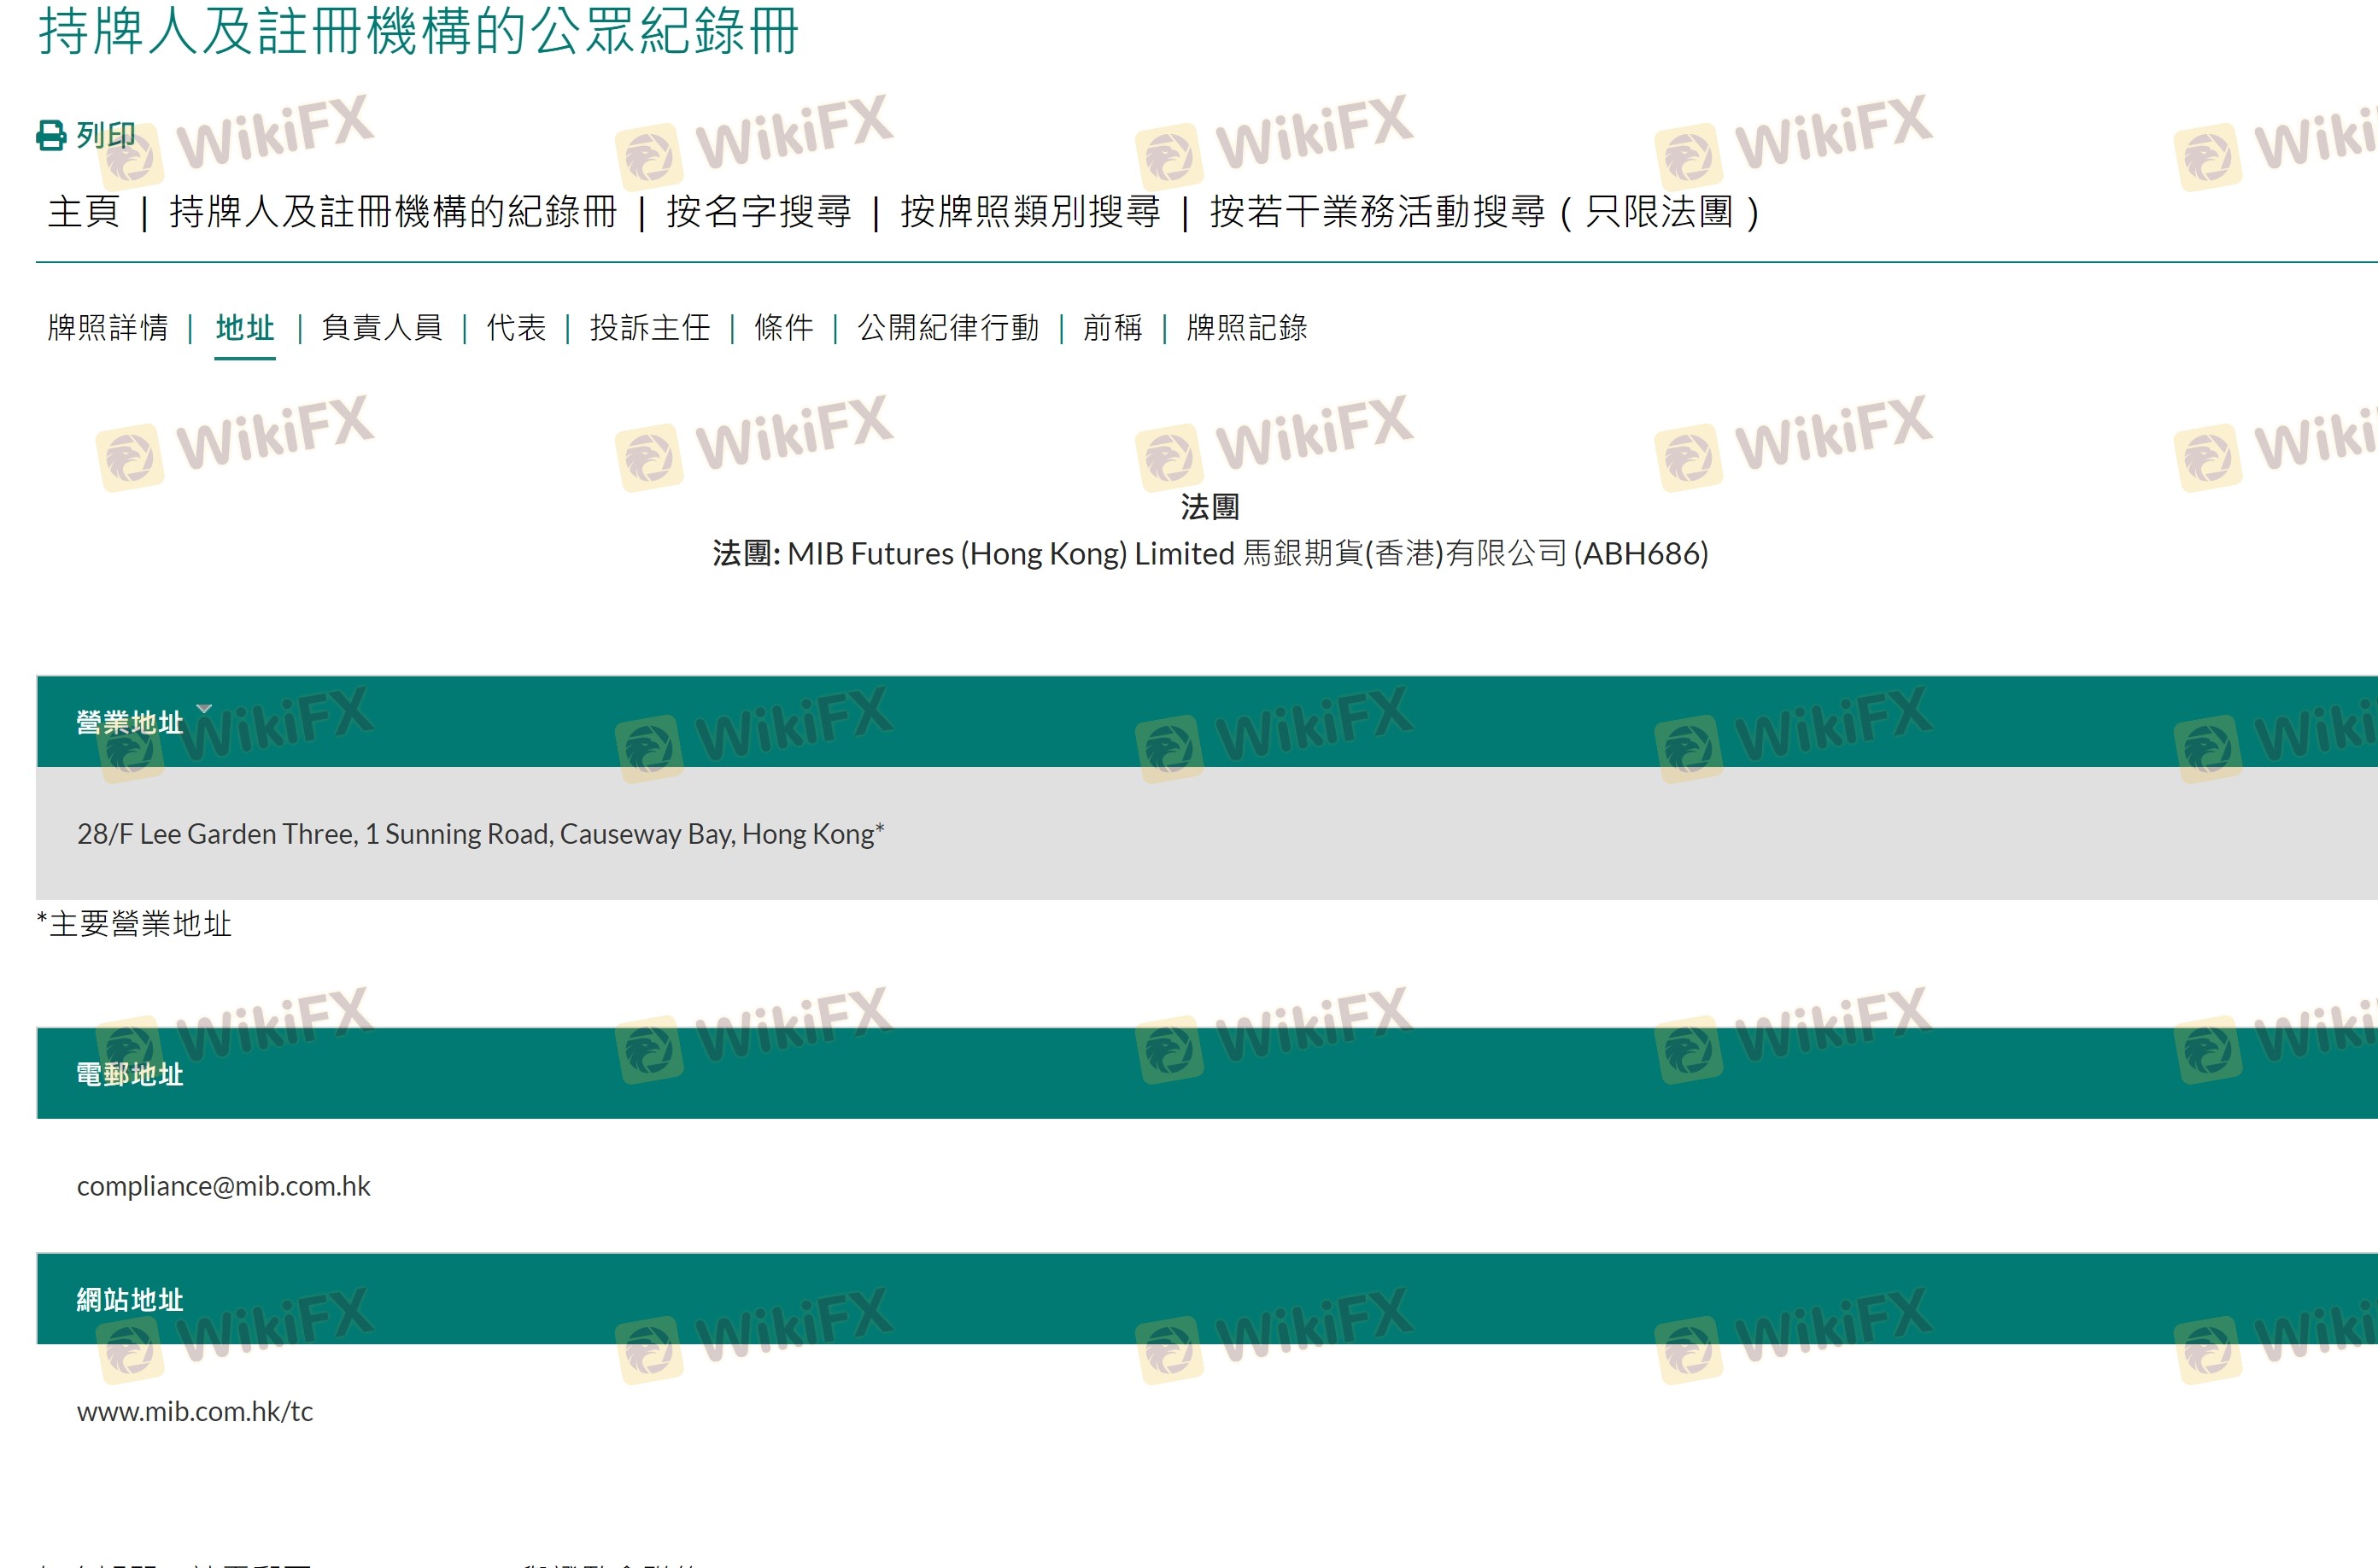This screenshot has height=1568, width=2378.
Task: Open 持牌人及註冊機構的紀錄冊 link
Action: click(392, 211)
